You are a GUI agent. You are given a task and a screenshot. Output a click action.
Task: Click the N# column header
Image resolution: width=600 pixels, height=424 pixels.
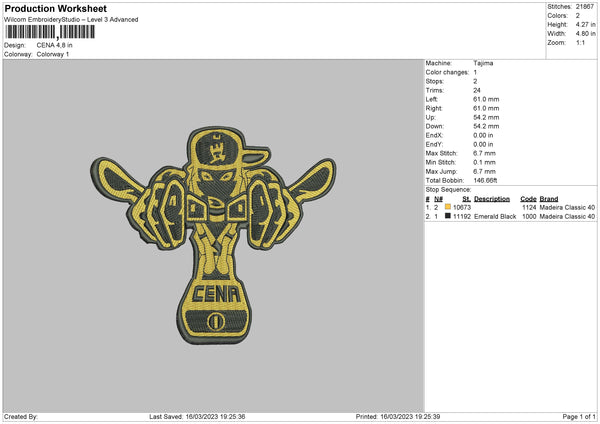tap(438, 199)
